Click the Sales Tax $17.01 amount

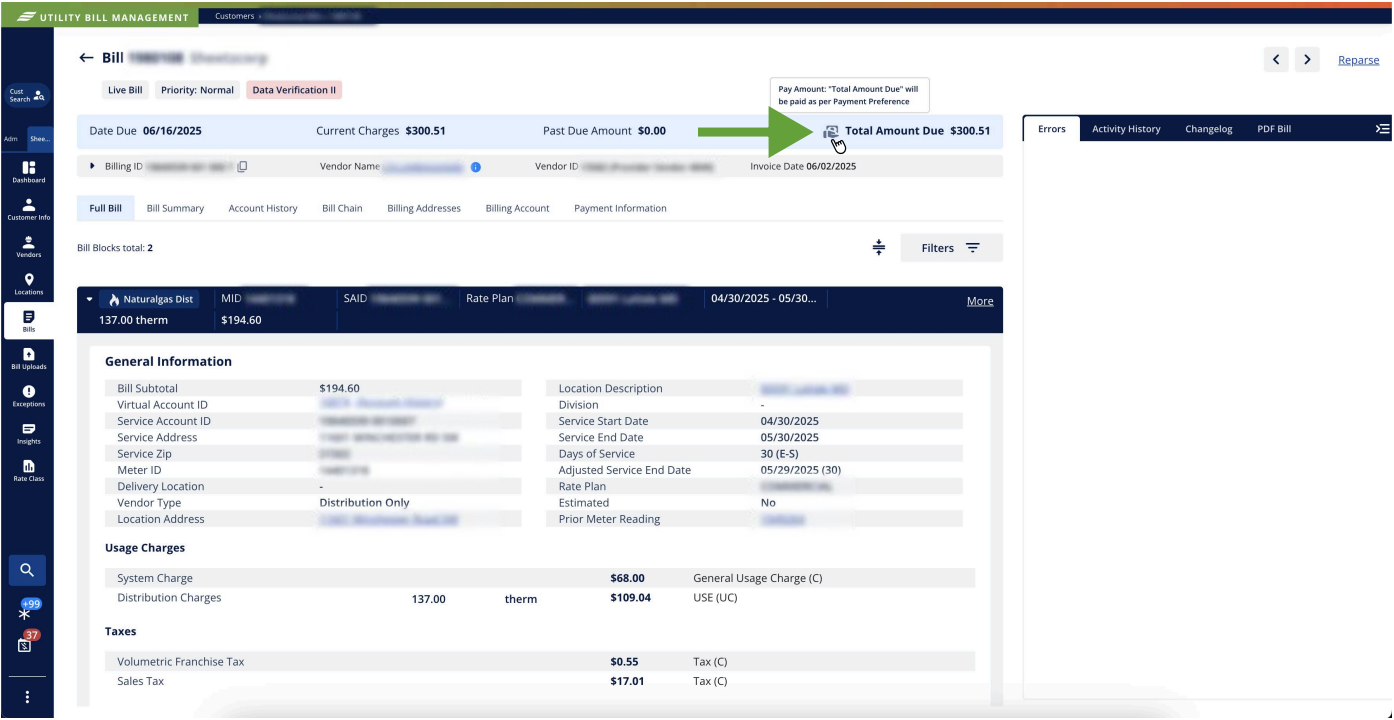coord(627,681)
